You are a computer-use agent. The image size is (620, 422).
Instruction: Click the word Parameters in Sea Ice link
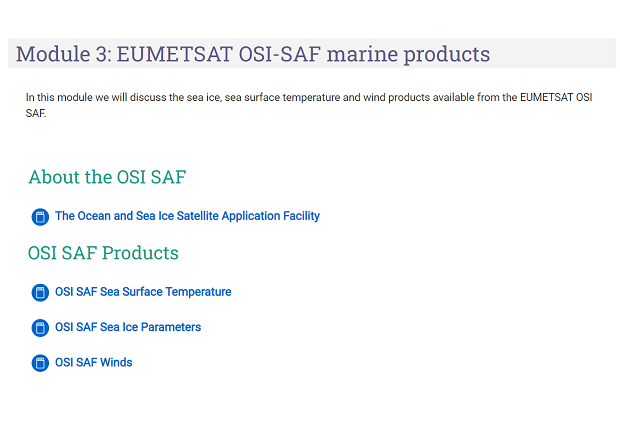171,327
